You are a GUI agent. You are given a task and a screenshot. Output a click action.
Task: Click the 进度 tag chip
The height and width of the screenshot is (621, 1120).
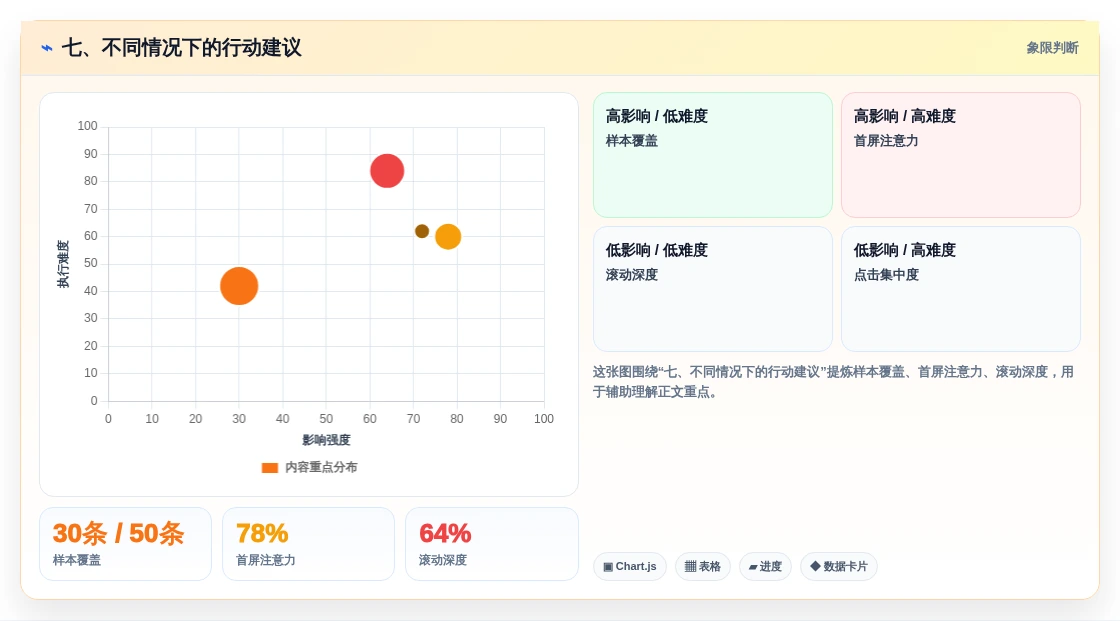click(765, 567)
